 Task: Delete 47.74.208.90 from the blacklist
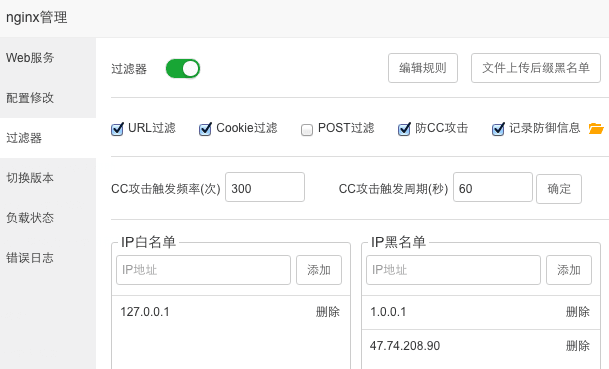tap(578, 346)
